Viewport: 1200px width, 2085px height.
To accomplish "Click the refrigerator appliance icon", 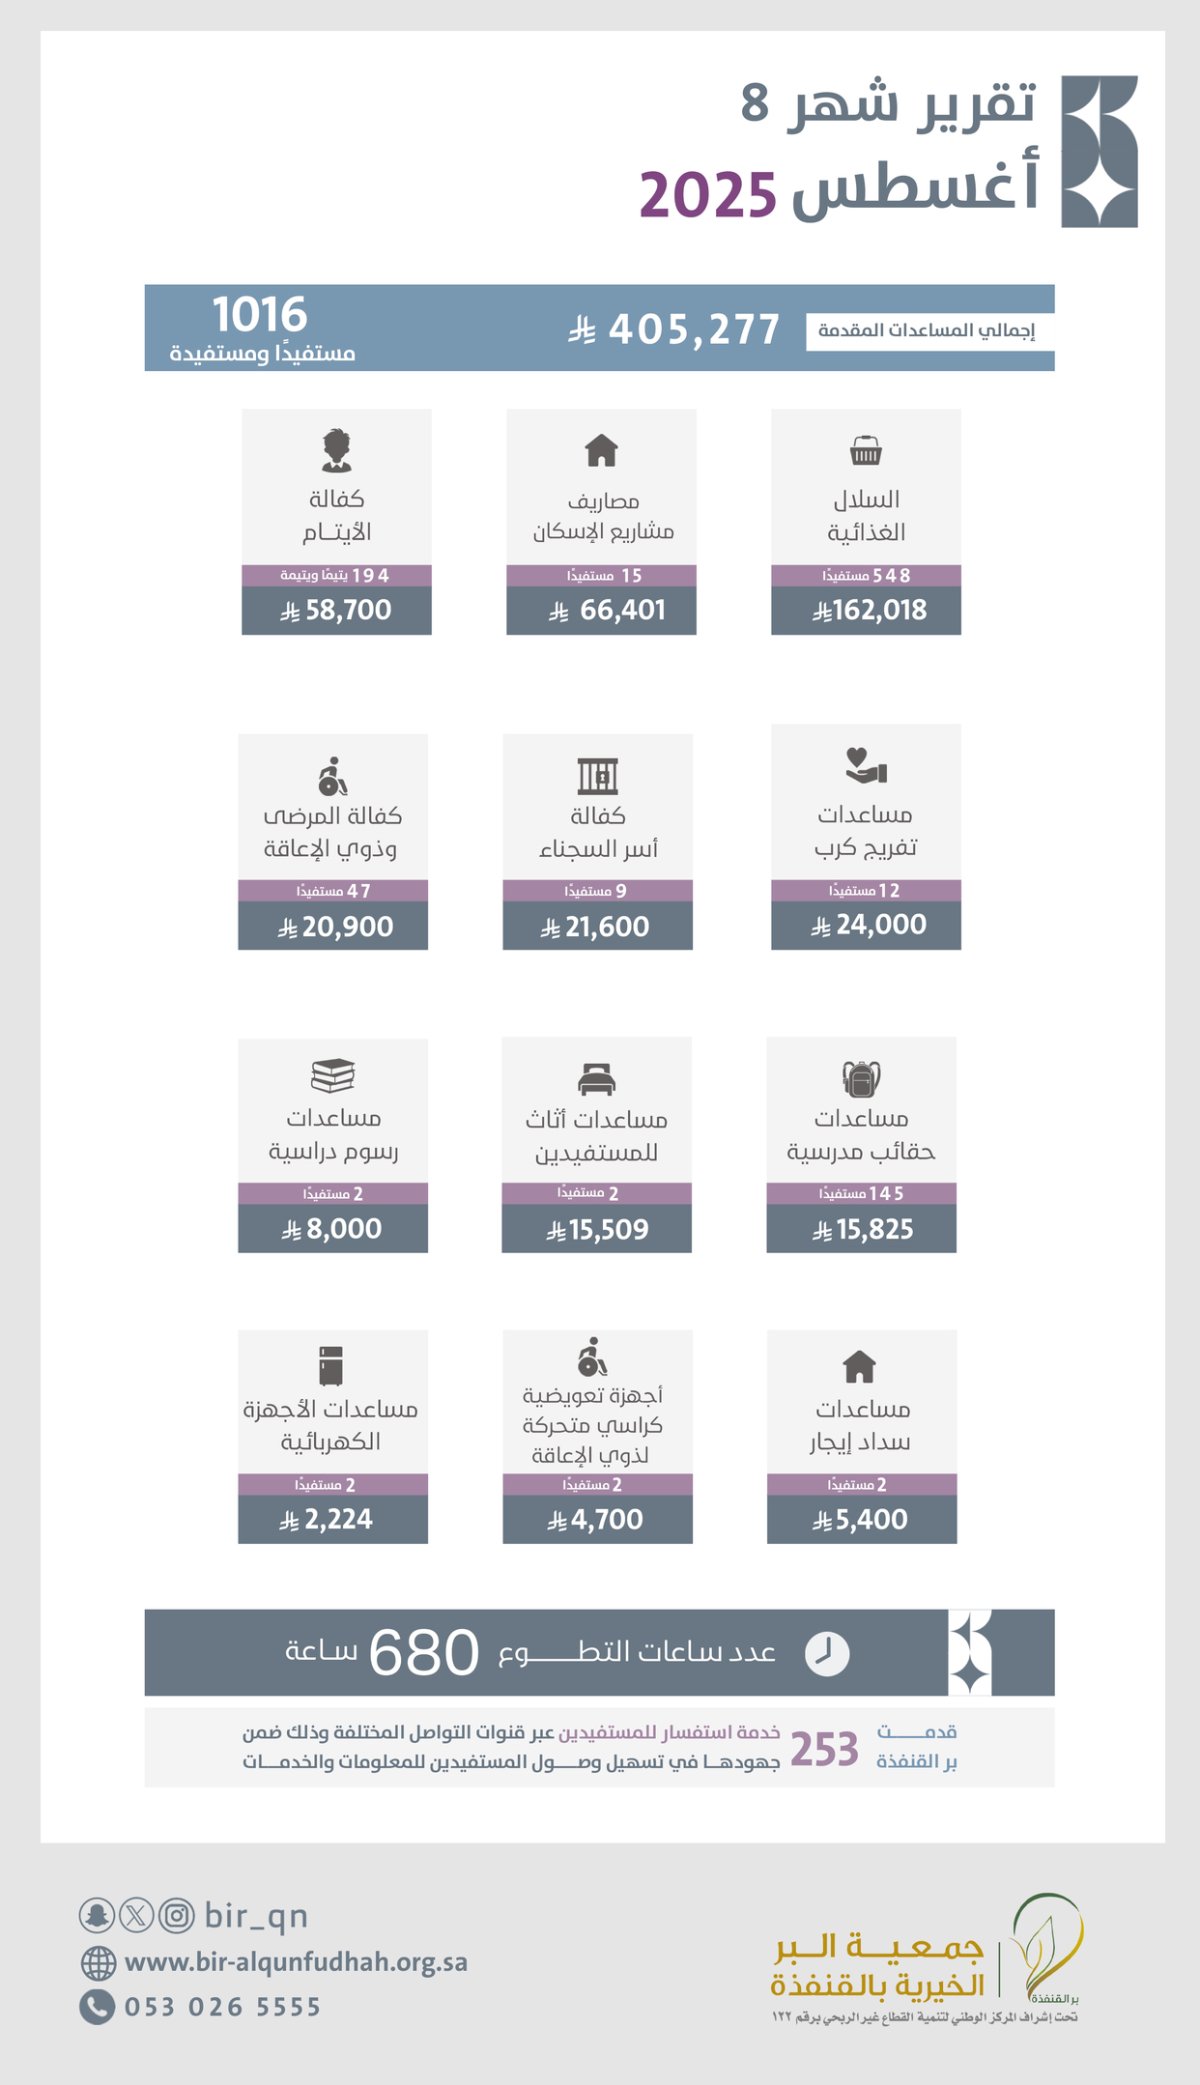I will tap(331, 1365).
